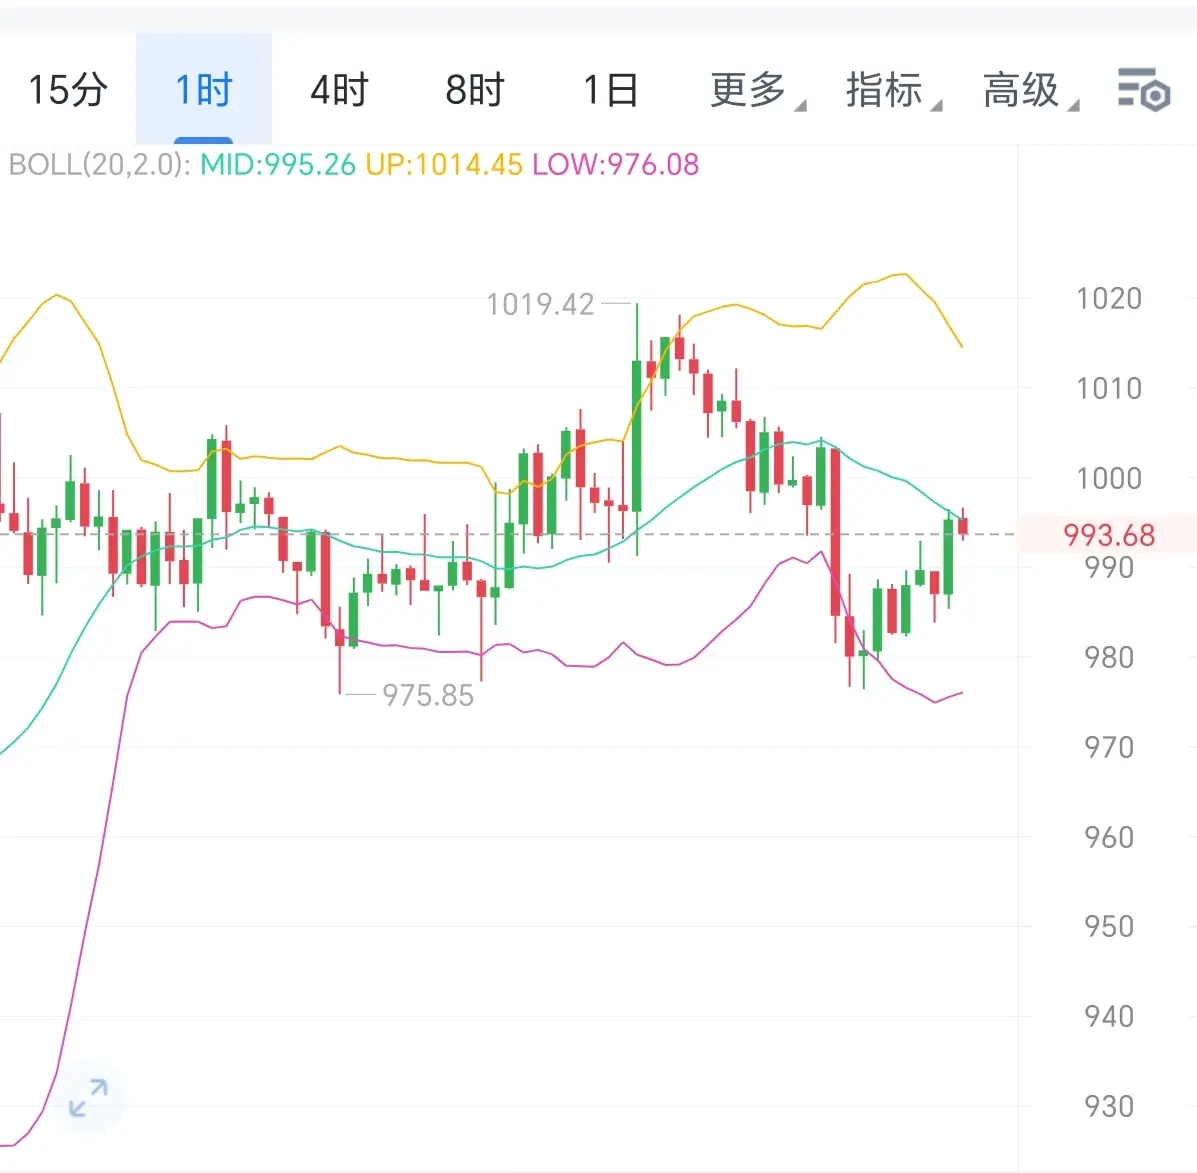Click the 1019.42 high price marker
The image size is (1197, 1173).
click(x=540, y=304)
